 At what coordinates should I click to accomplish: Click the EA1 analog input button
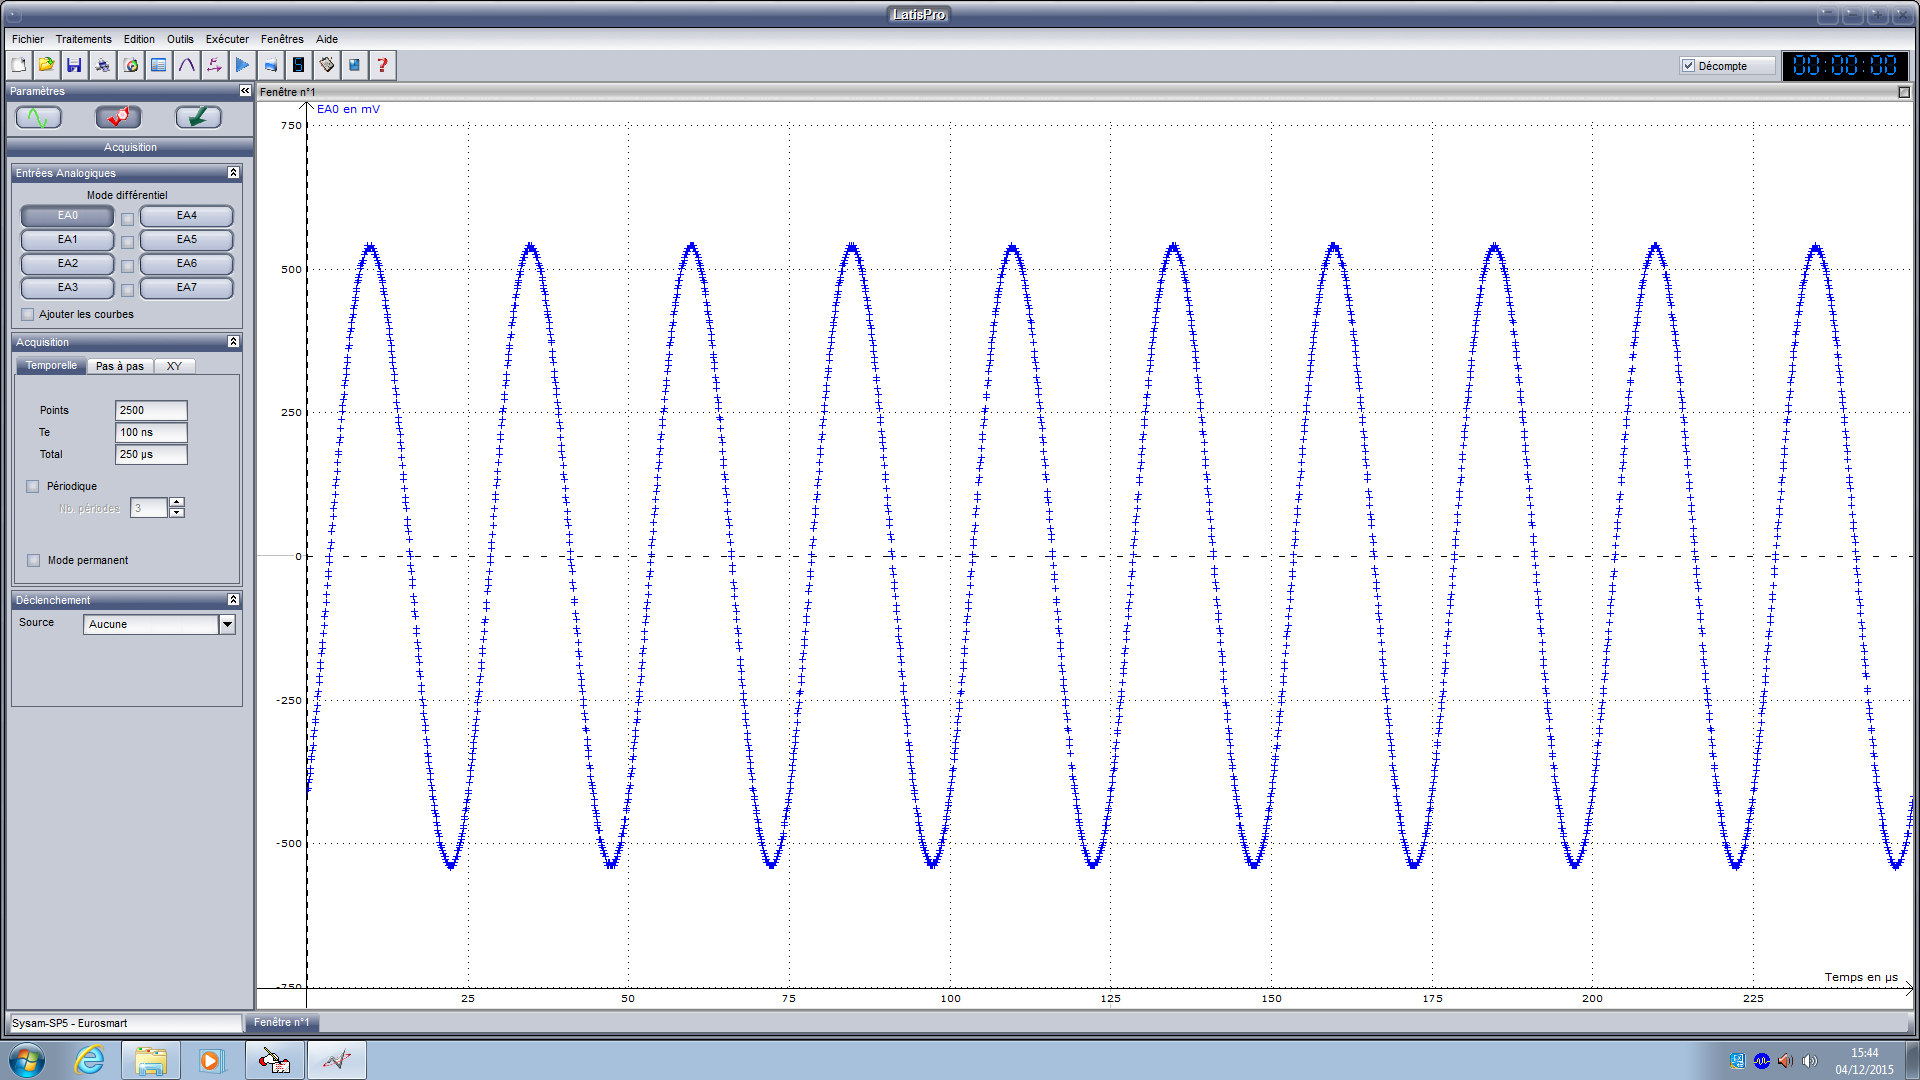[67, 240]
